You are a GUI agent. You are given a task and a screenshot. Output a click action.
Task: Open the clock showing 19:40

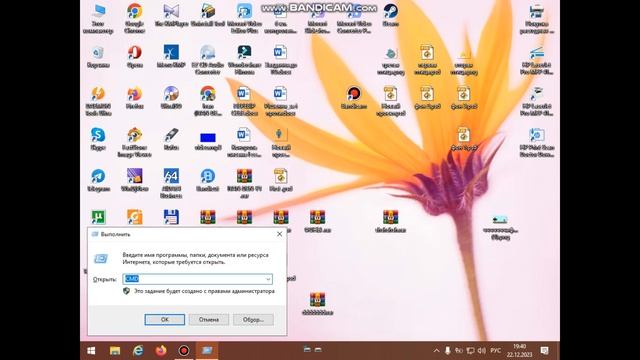[519, 351]
